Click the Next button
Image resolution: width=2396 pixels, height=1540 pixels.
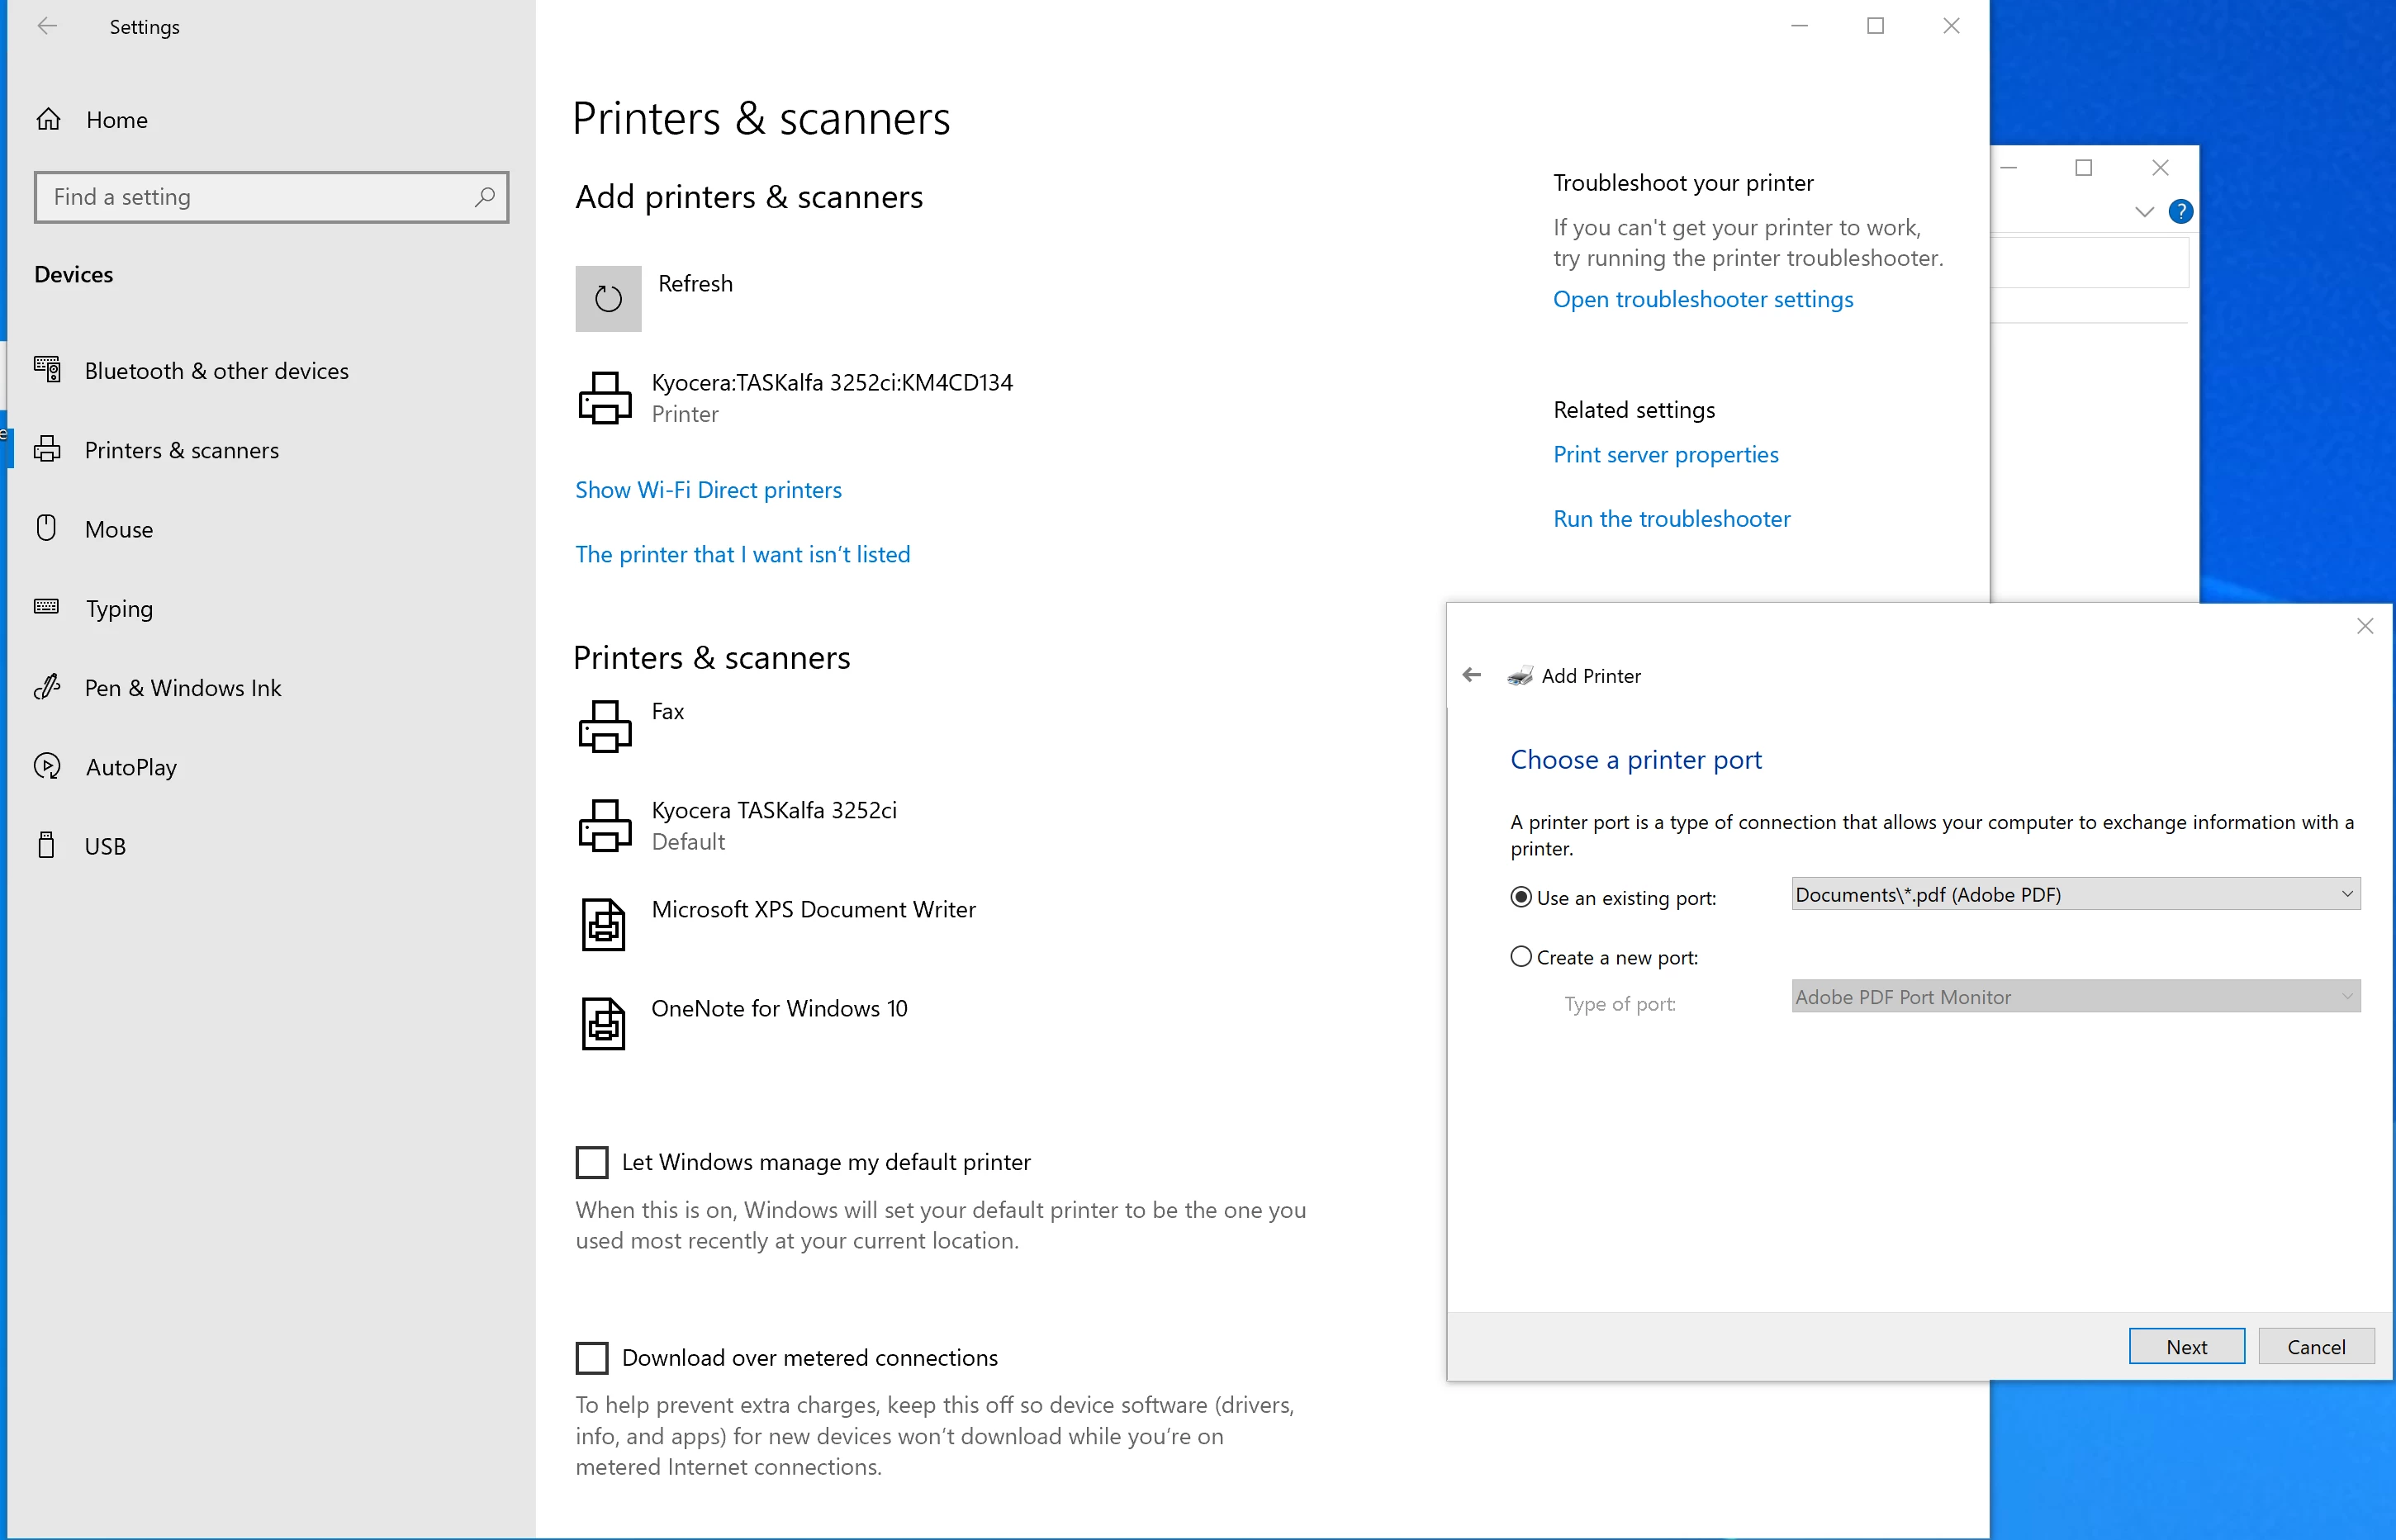click(x=2186, y=1347)
